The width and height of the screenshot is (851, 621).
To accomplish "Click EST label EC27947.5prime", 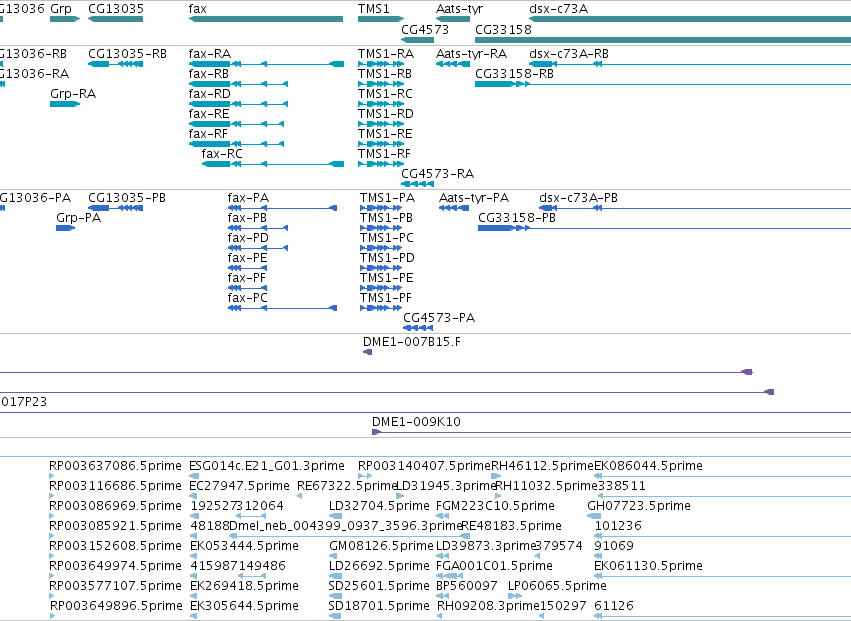I will [239, 486].
